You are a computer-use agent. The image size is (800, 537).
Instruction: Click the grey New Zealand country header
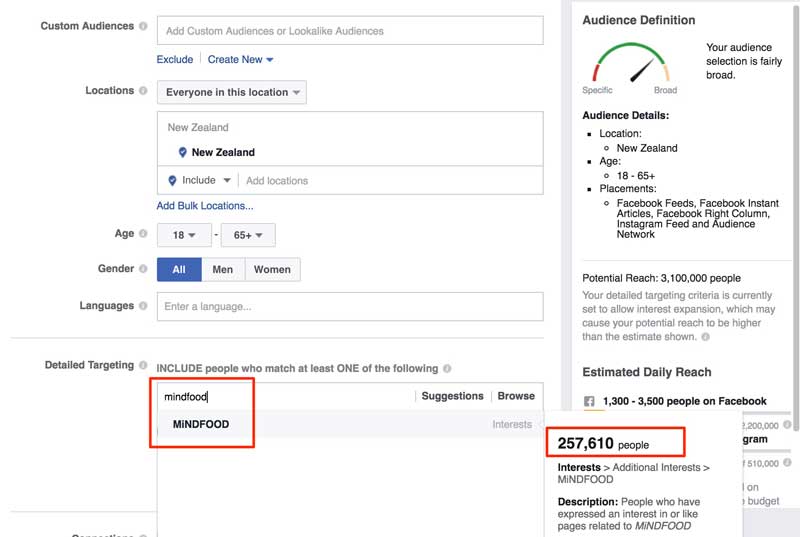tap(198, 127)
